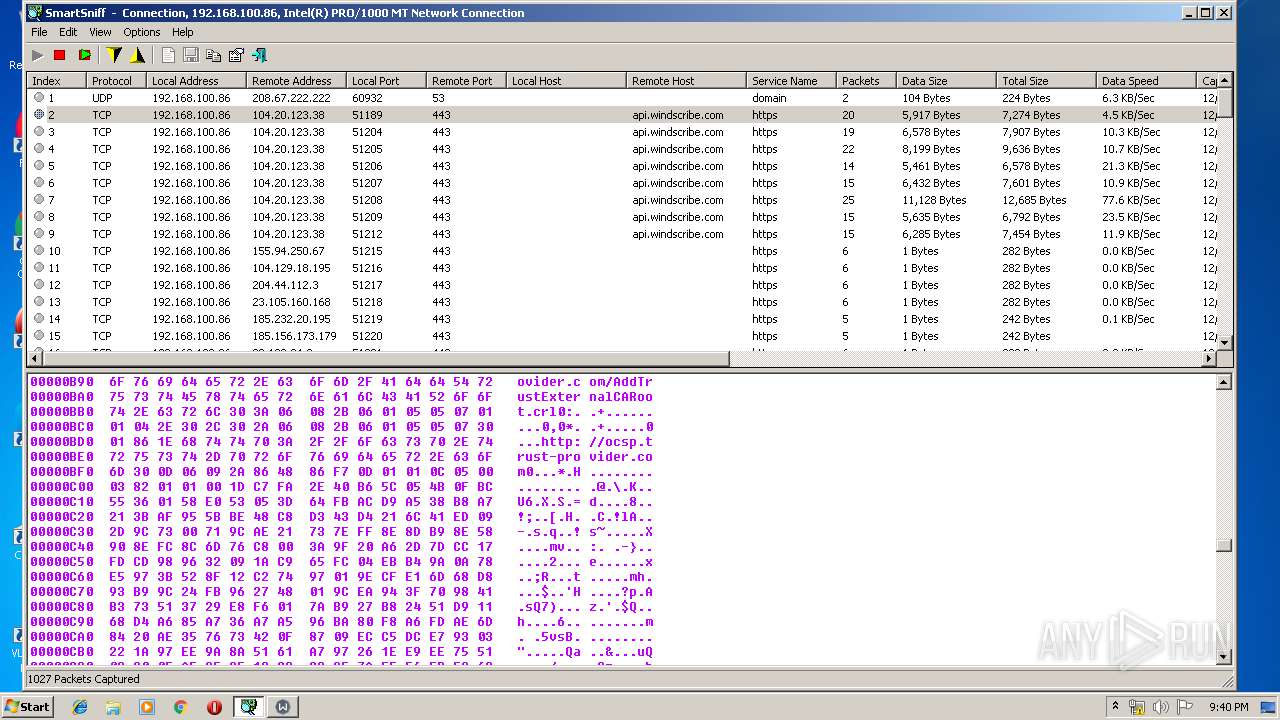1280x720 pixels.
Task: Select connection row with local port 51204
Action: point(622,132)
